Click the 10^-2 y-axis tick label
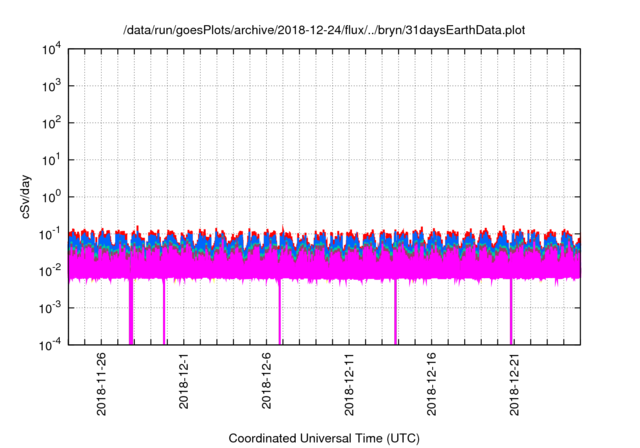The height and width of the screenshot is (448, 640). point(51,271)
